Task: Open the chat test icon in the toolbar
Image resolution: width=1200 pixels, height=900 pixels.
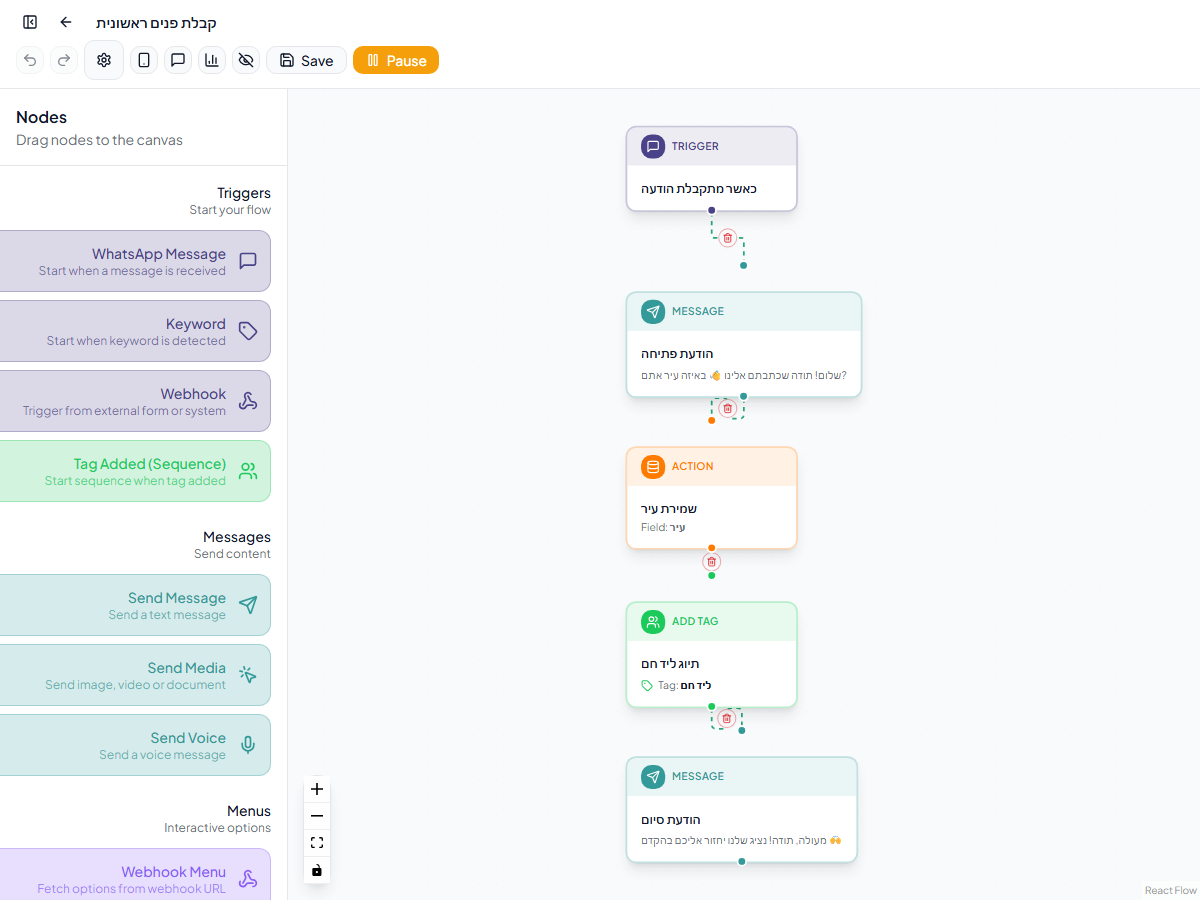Action: [x=178, y=60]
